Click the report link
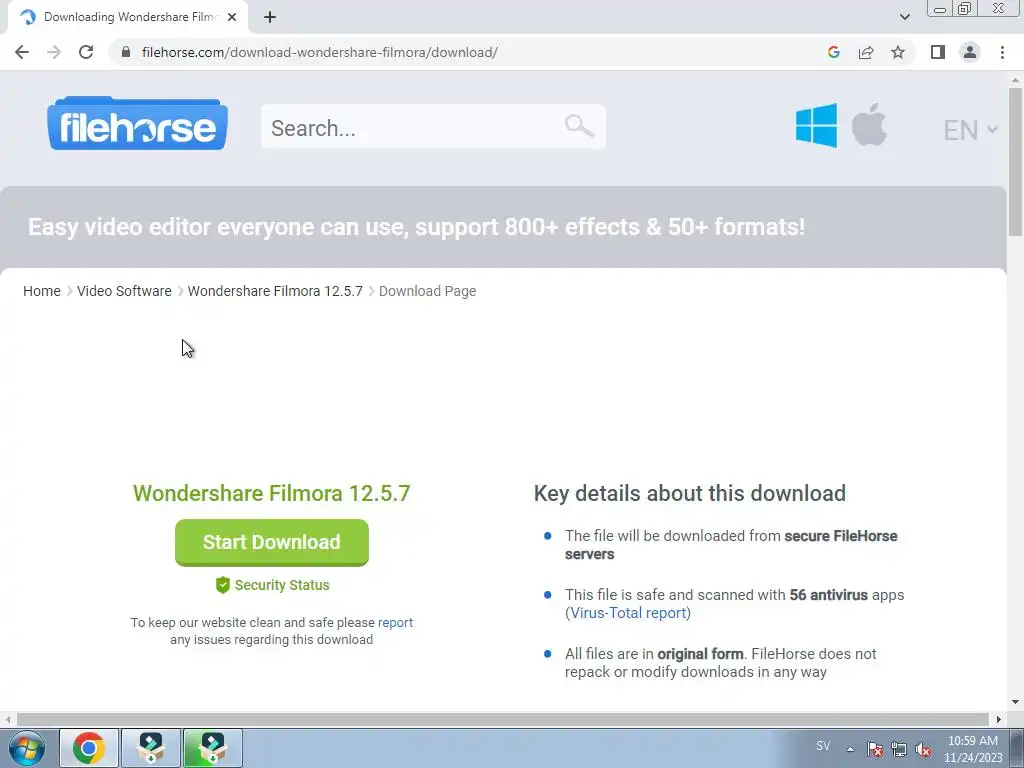 (x=395, y=622)
